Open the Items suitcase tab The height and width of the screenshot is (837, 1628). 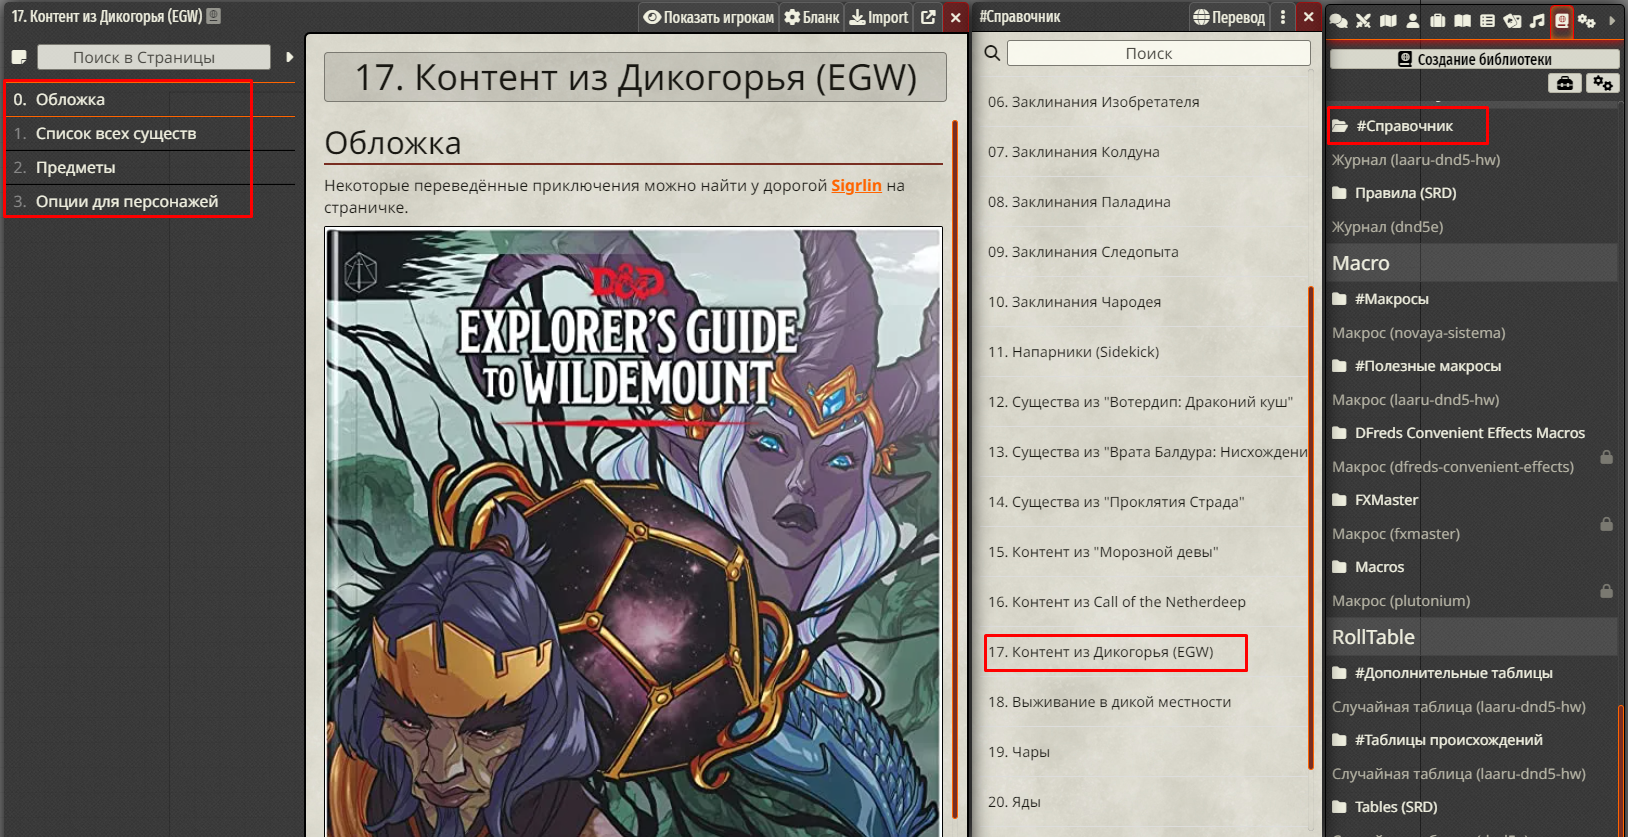tap(1438, 20)
